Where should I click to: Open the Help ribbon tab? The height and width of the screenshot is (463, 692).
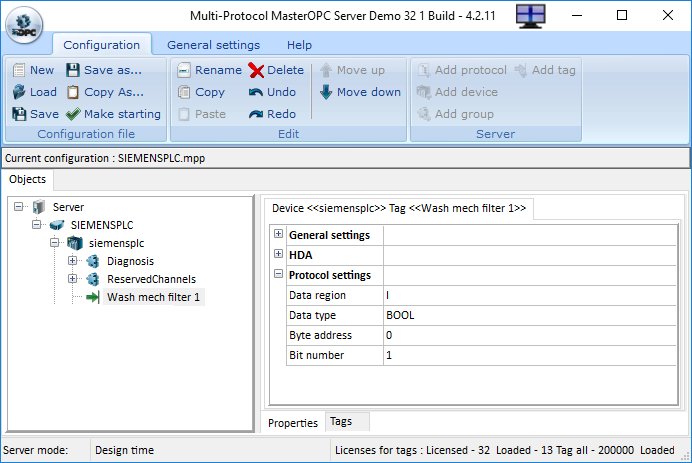300,45
